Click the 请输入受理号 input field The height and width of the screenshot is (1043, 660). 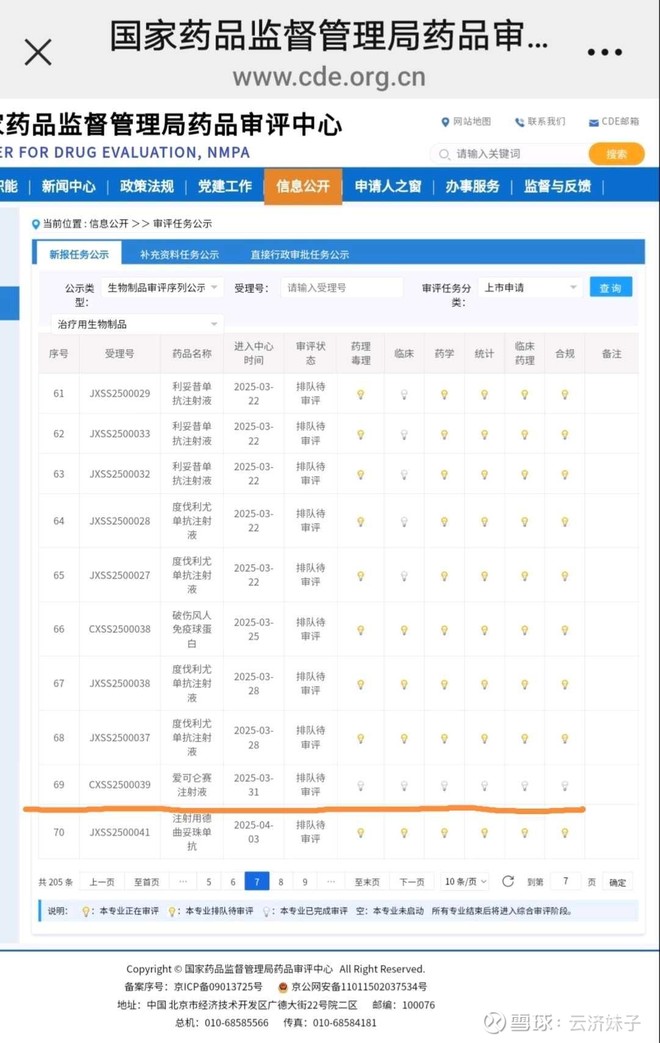(x=342, y=287)
